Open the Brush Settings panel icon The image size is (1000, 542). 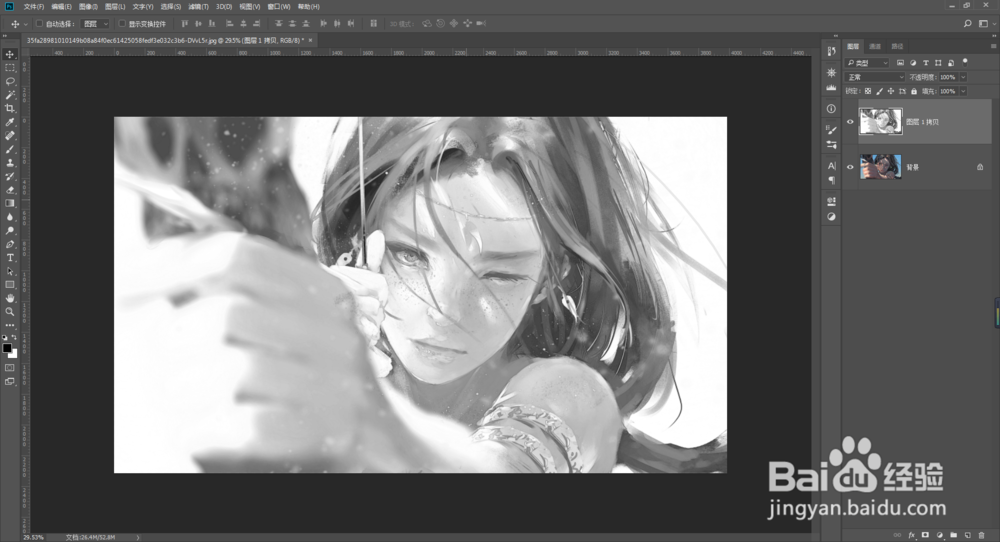pyautogui.click(x=831, y=130)
